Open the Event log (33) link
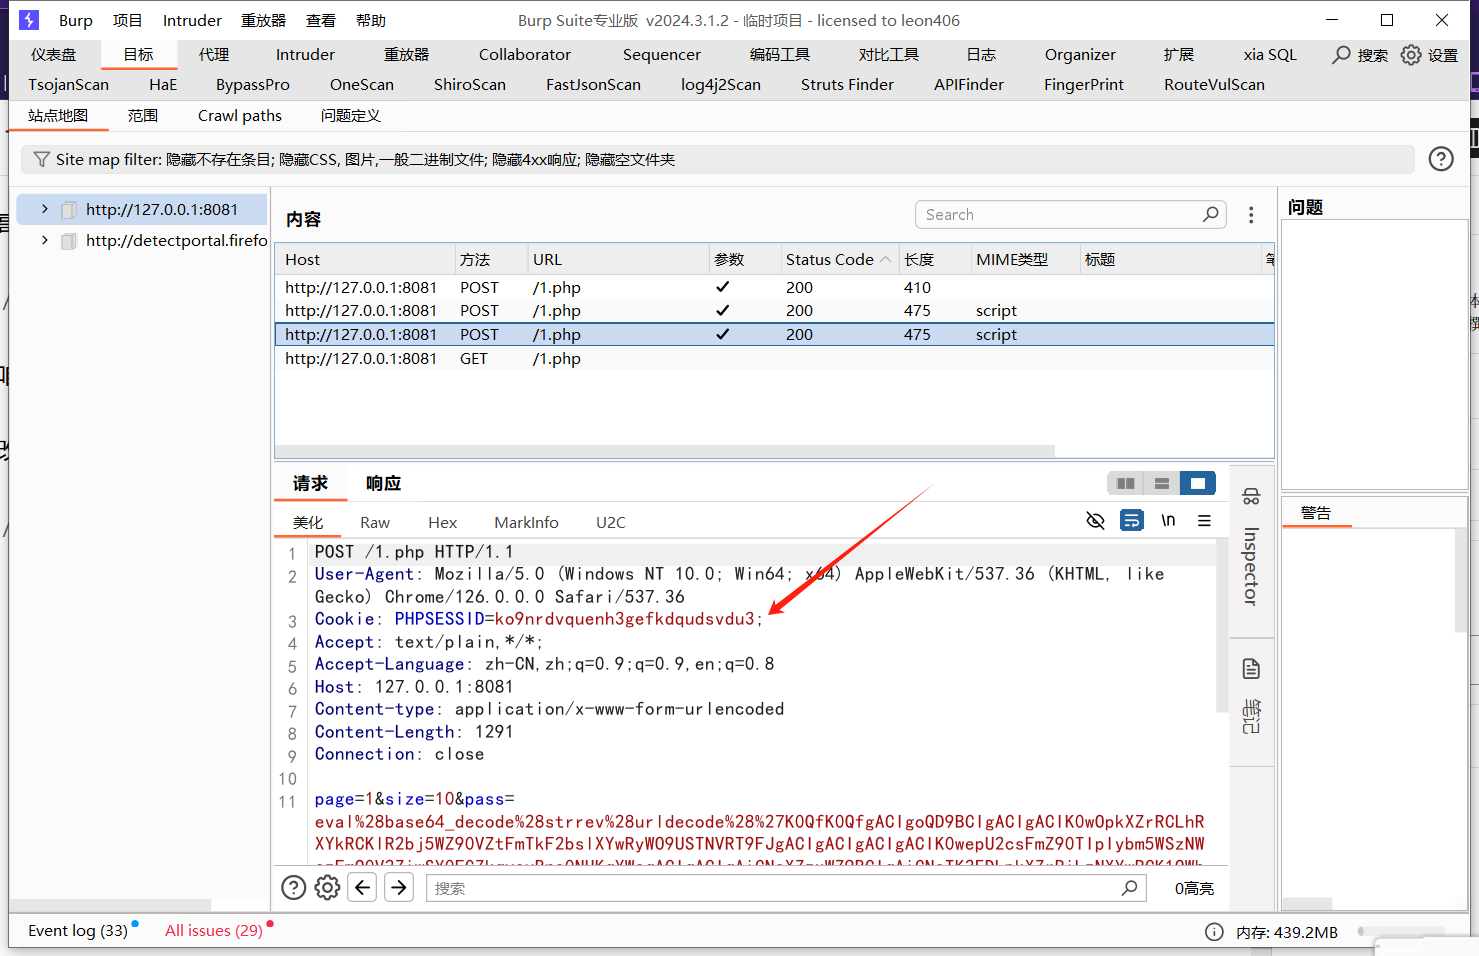1479x956 pixels. [x=78, y=931]
